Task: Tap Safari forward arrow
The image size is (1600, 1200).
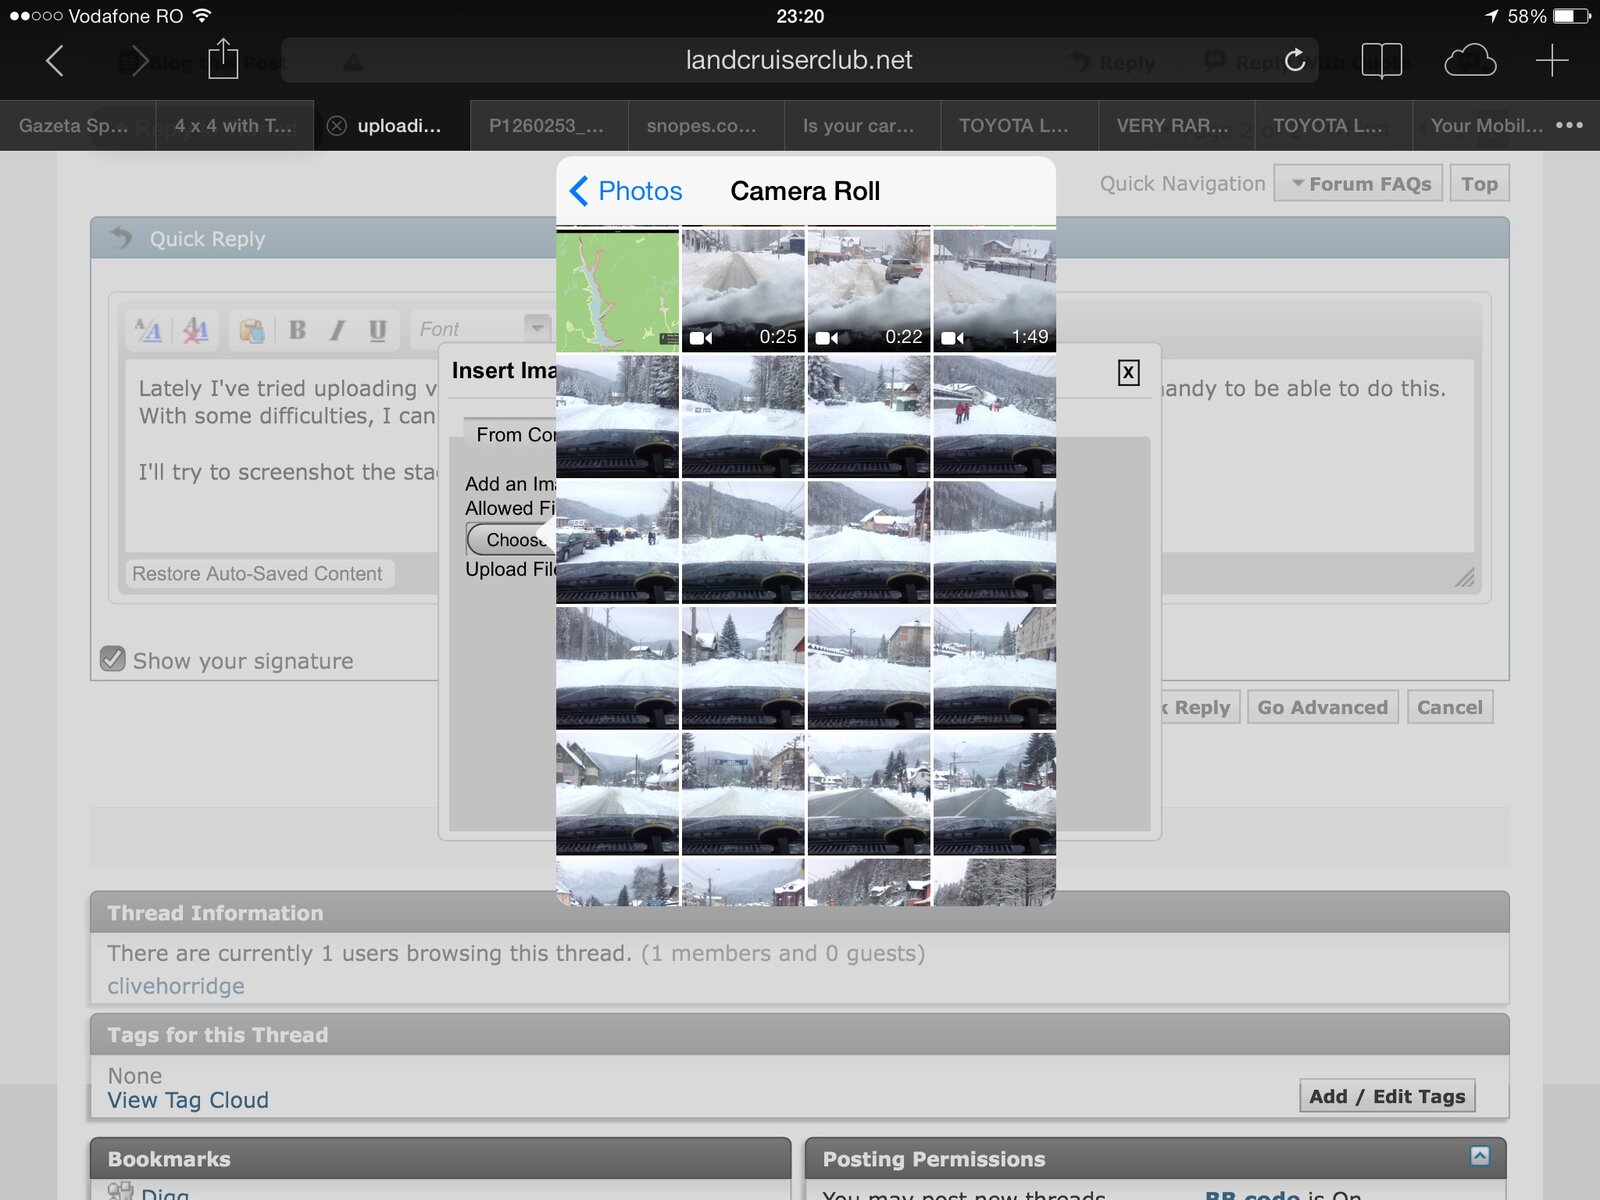Action: (x=139, y=61)
